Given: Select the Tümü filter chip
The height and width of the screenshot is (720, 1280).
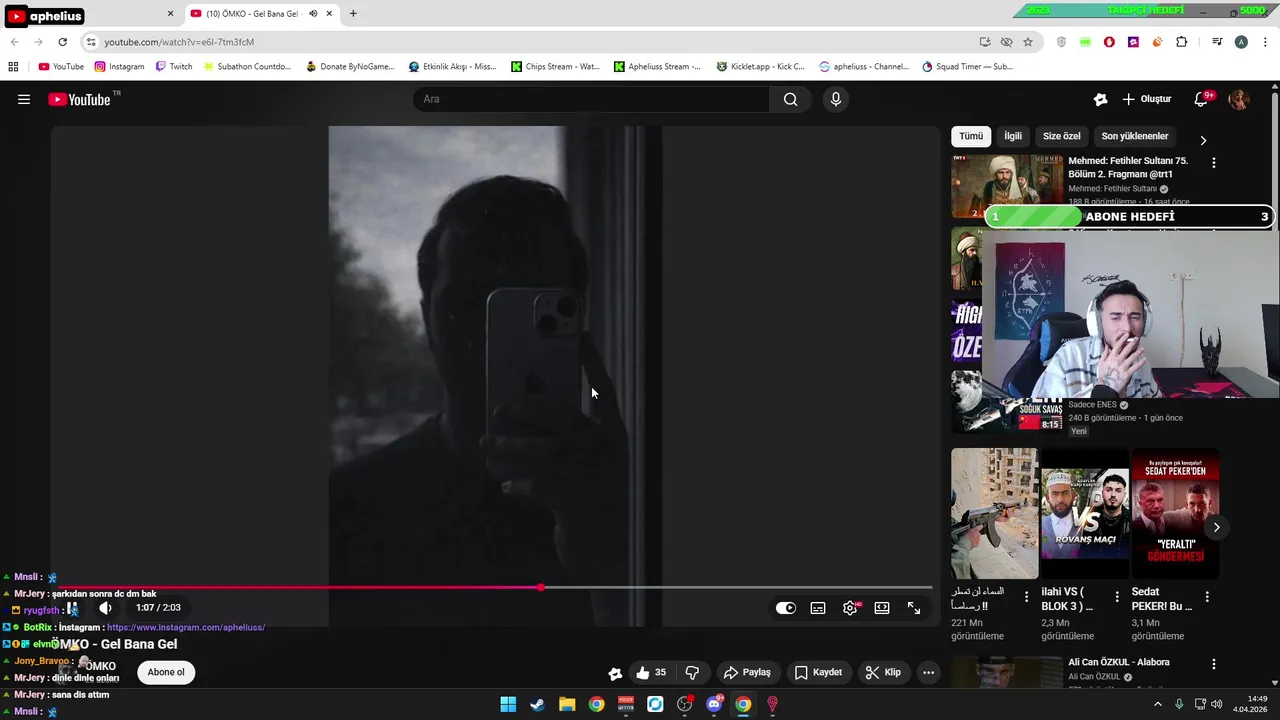Looking at the screenshot, I should tap(971, 136).
